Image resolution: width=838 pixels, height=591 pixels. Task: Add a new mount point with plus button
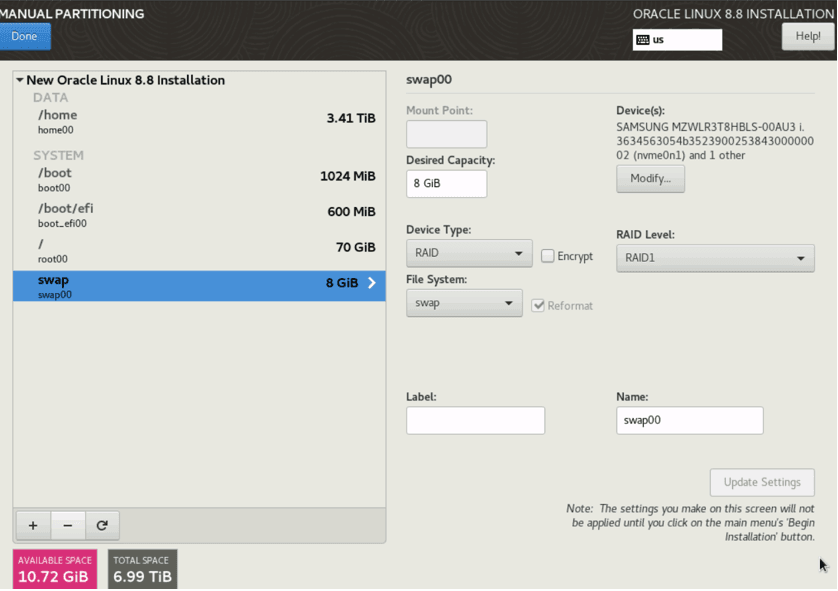click(x=32, y=525)
